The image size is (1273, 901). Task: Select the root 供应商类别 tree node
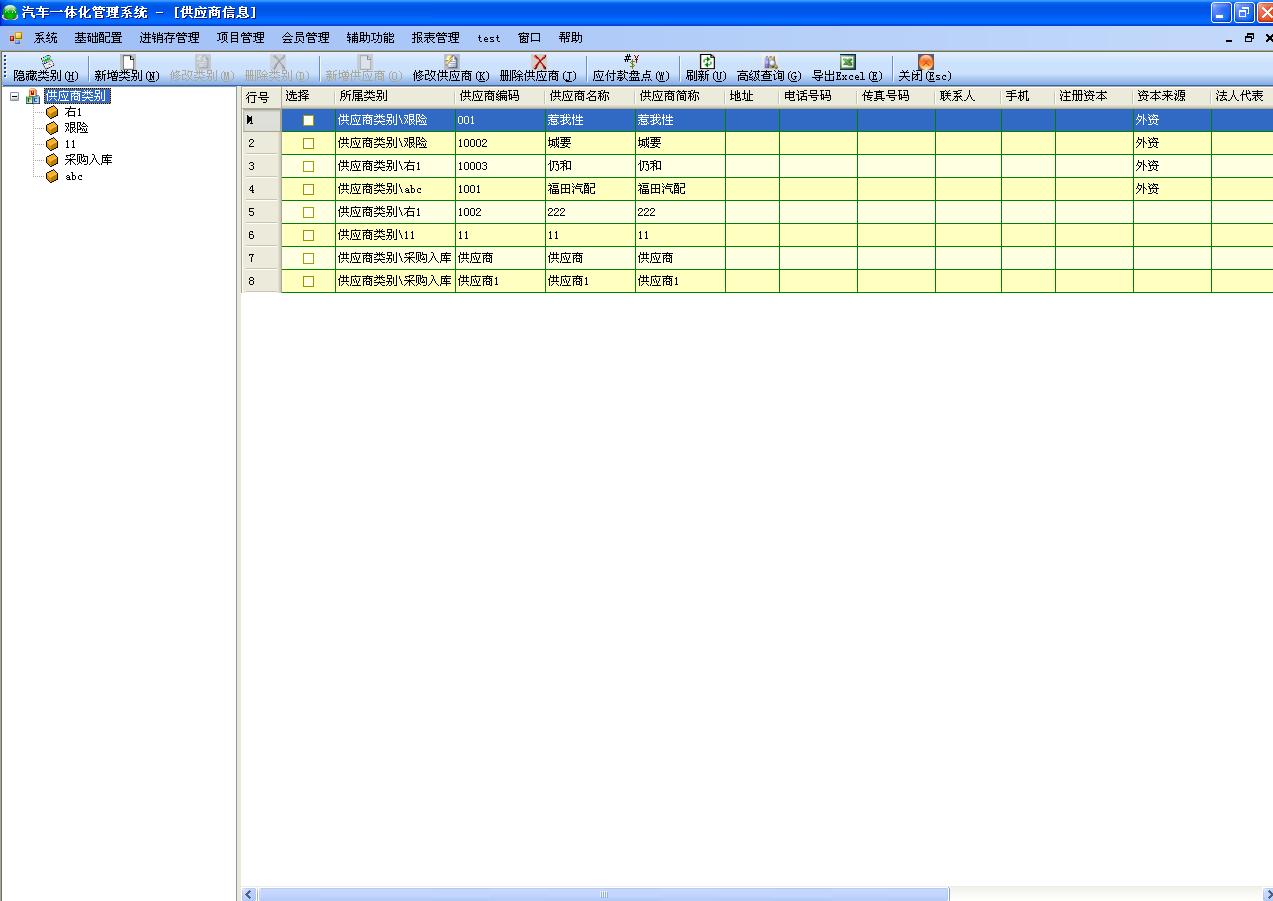tap(77, 96)
